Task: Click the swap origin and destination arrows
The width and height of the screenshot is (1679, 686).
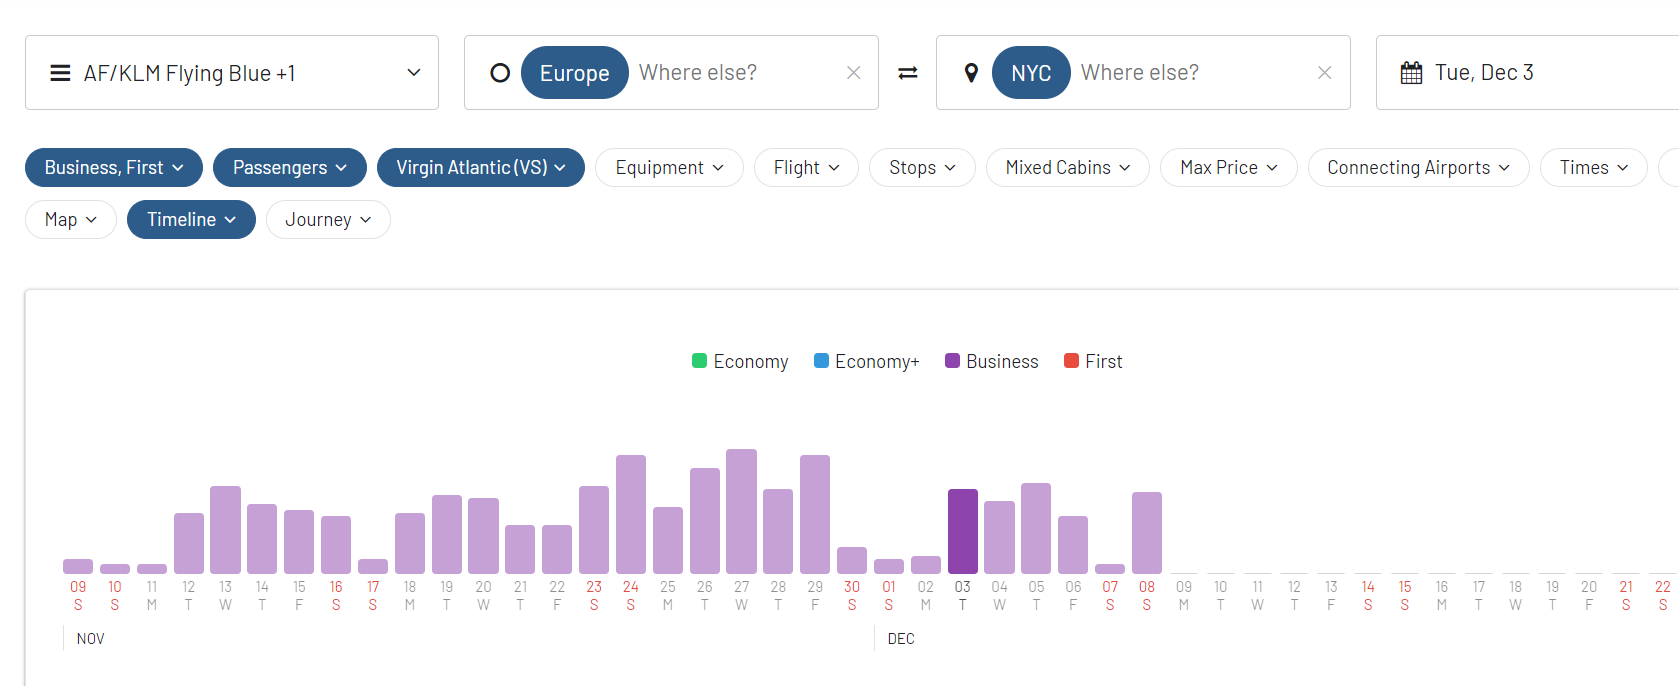Action: click(x=907, y=73)
